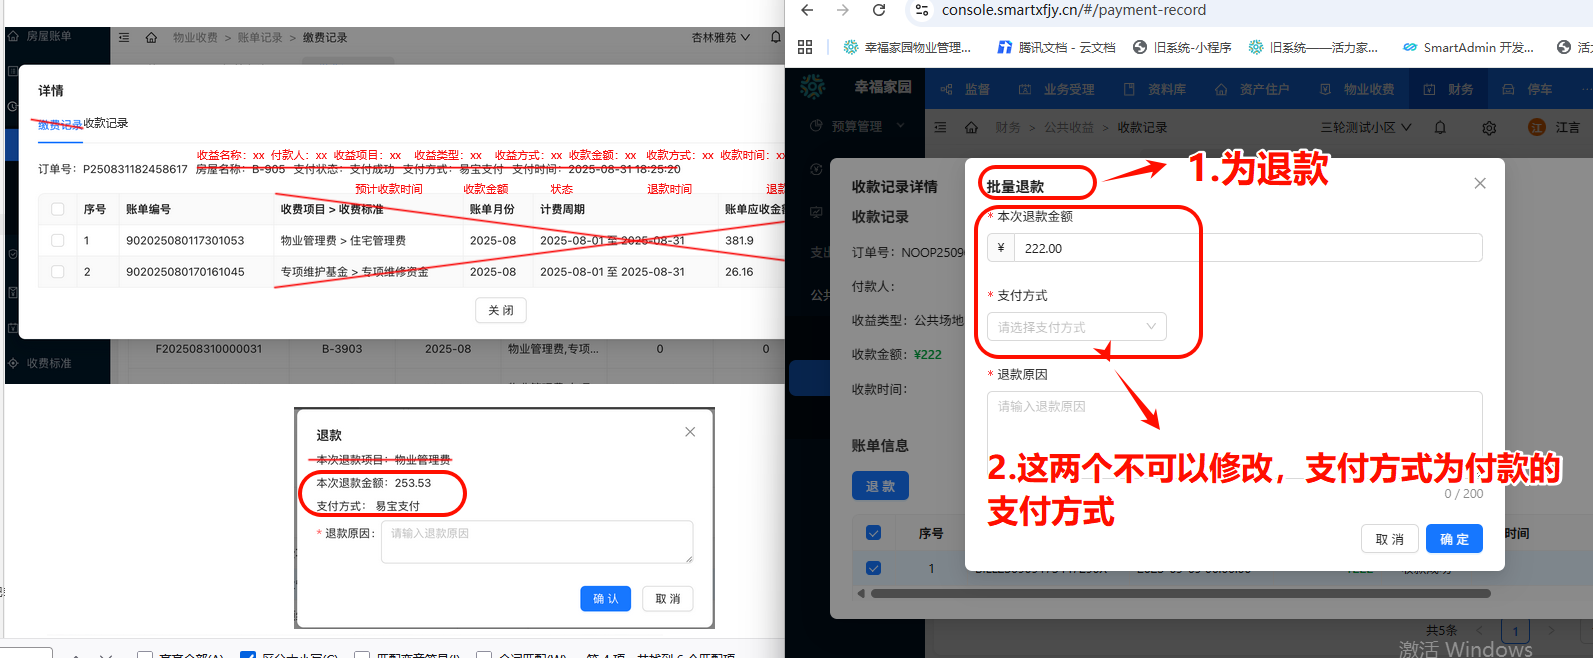
Task: Click the home icon before 财务 breadcrumb
Action: pyautogui.click(x=971, y=128)
